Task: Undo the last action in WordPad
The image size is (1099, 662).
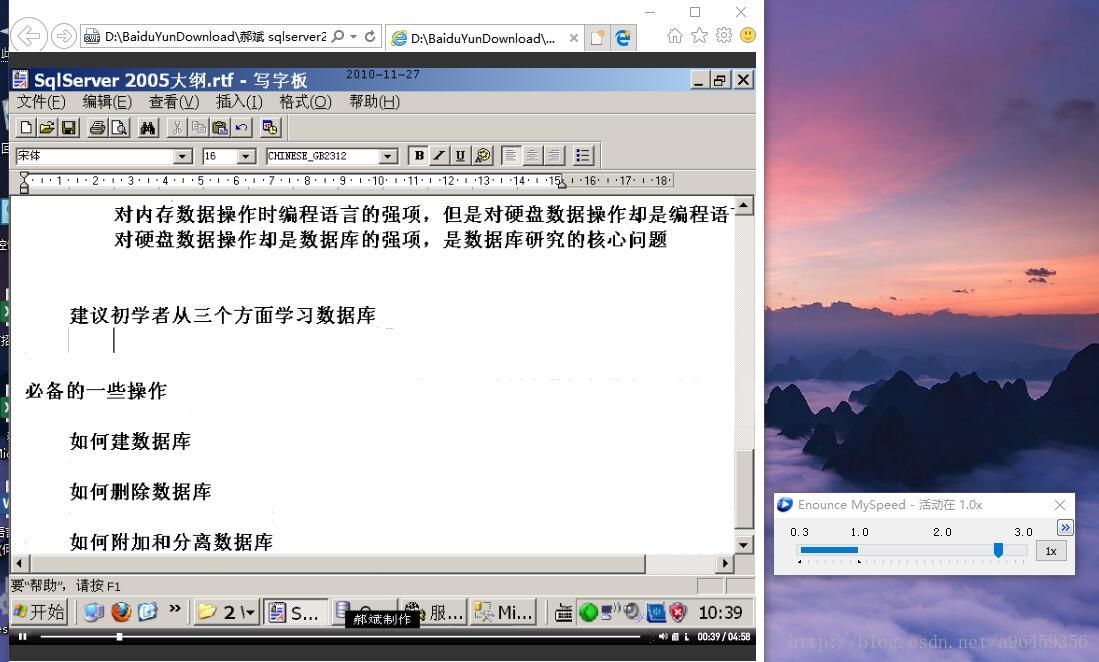Action: pyautogui.click(x=241, y=127)
